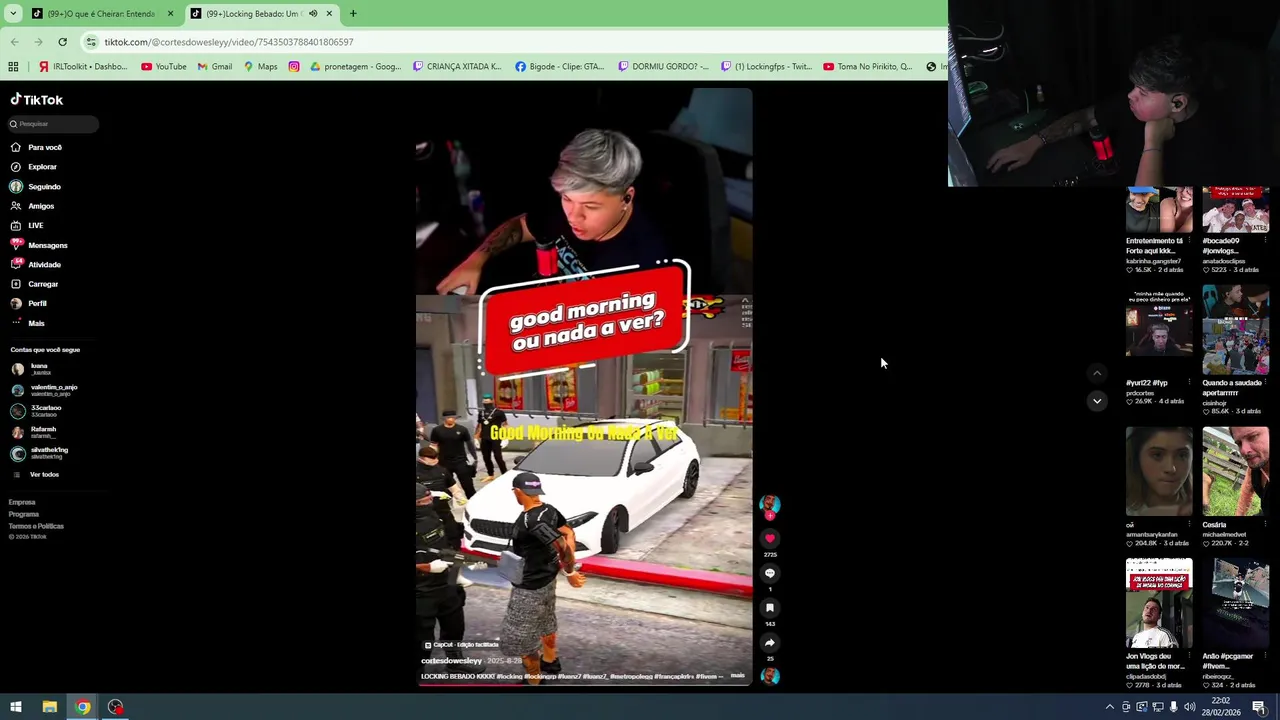Viewport: 1280px width, 720px height.
Task: View site information icon in address bar
Action: (x=91, y=42)
